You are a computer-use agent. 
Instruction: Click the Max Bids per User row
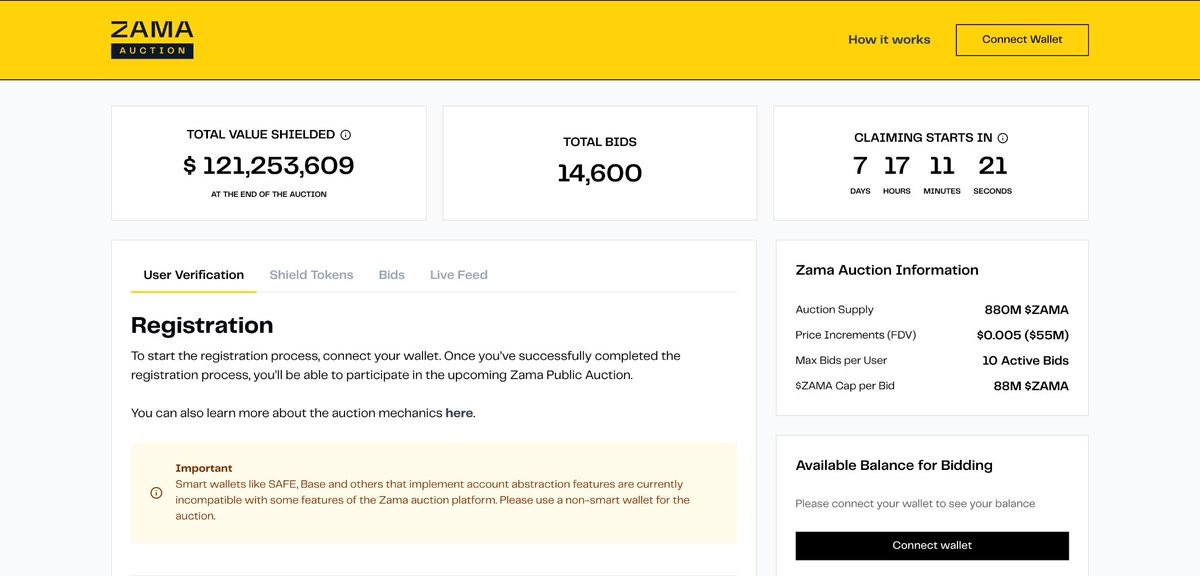(931, 361)
